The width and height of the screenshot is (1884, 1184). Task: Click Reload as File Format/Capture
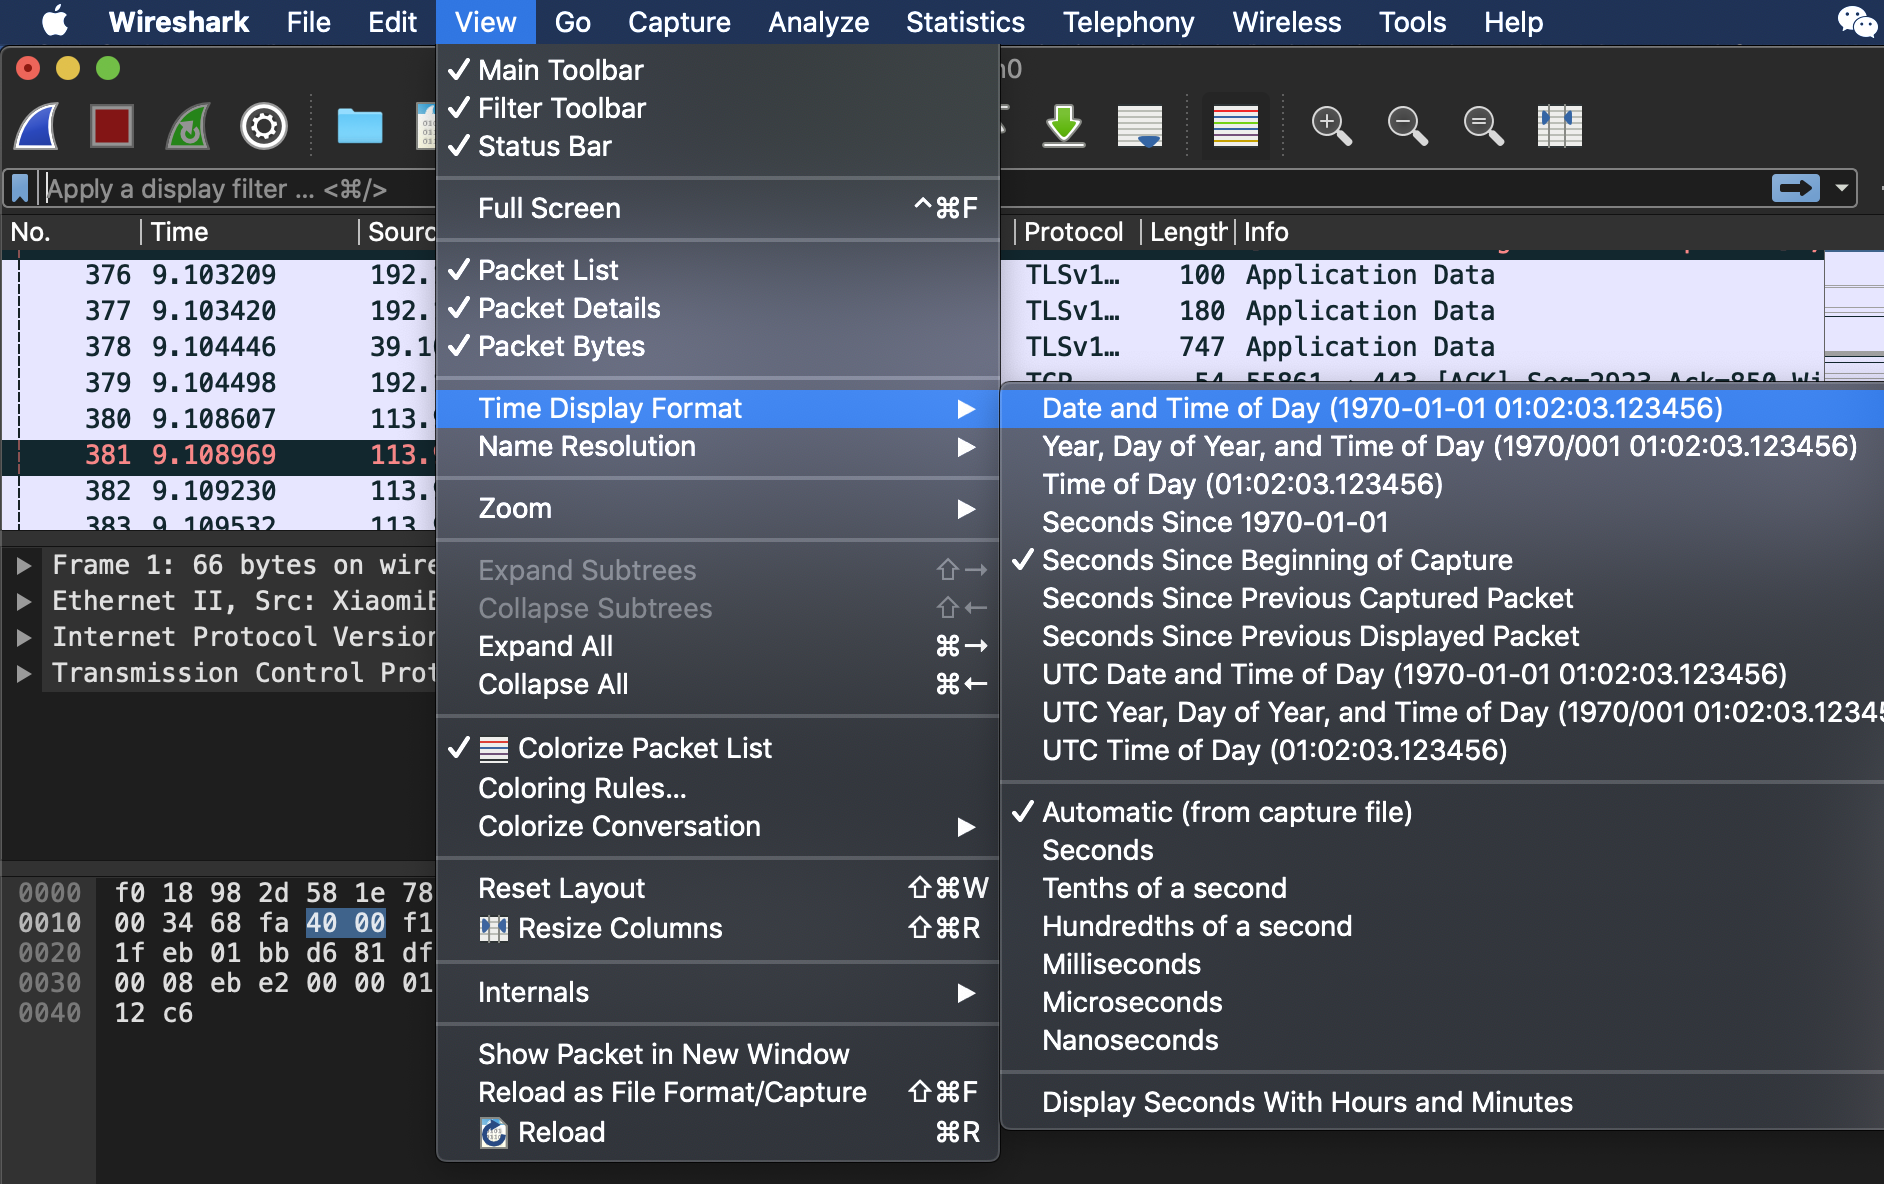718,1092
